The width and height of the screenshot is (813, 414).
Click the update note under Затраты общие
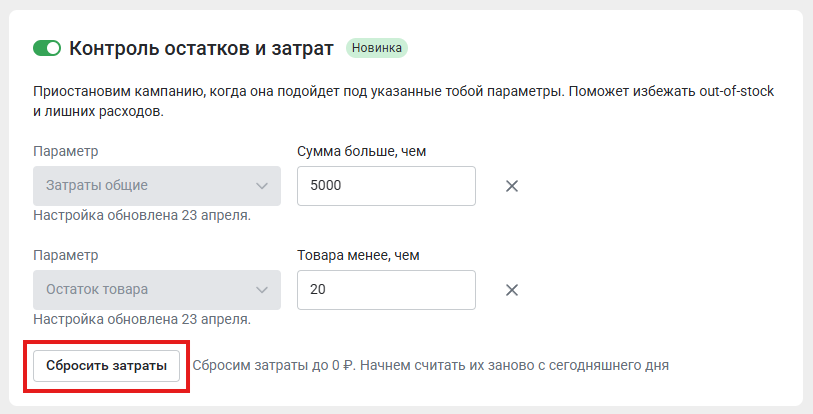[x=142, y=215]
